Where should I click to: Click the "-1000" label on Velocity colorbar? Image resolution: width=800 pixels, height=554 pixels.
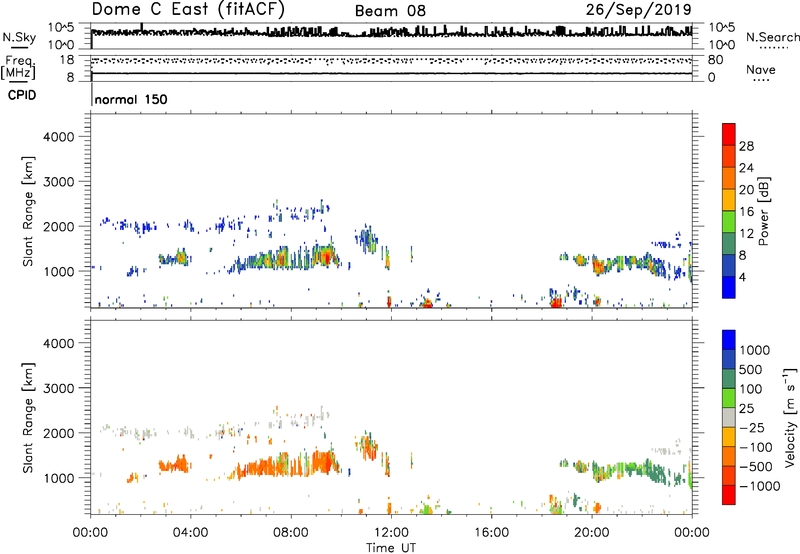pyautogui.click(x=759, y=486)
